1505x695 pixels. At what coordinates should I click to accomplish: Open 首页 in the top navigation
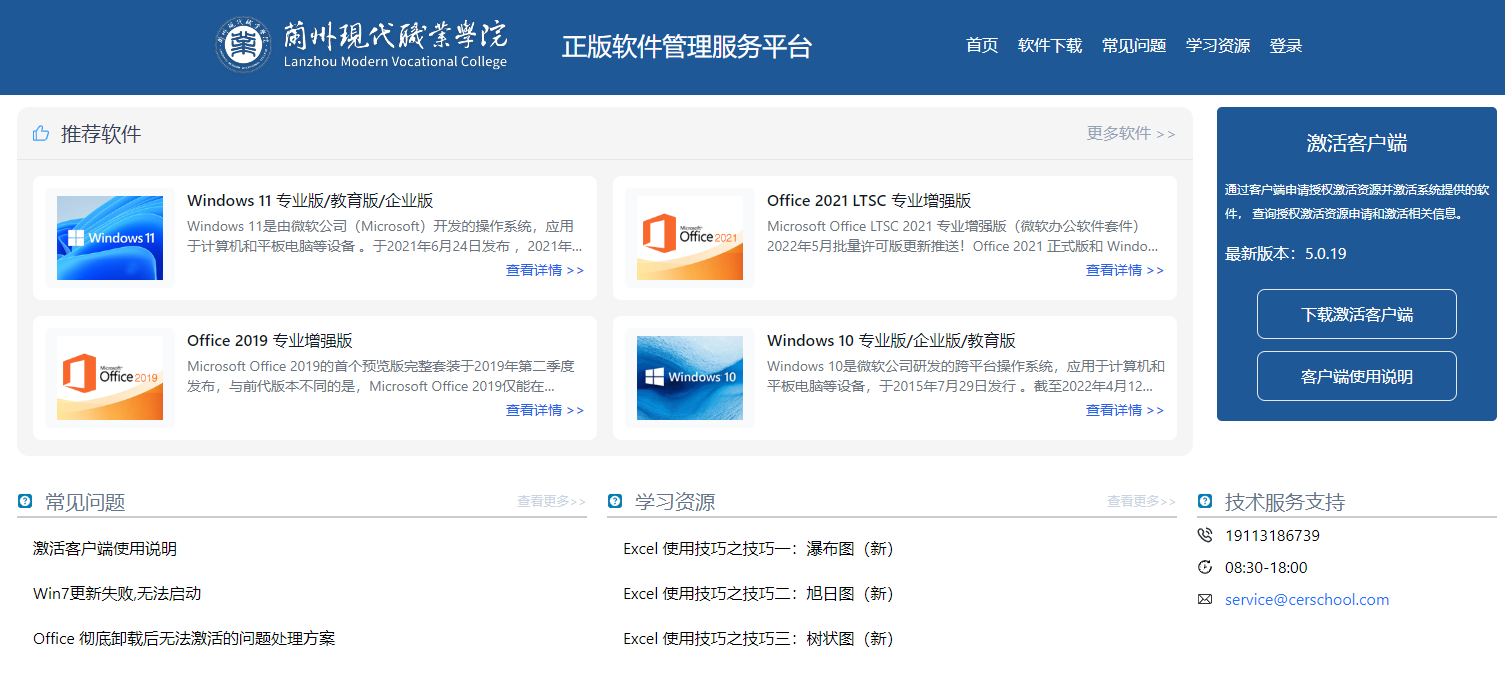[982, 45]
